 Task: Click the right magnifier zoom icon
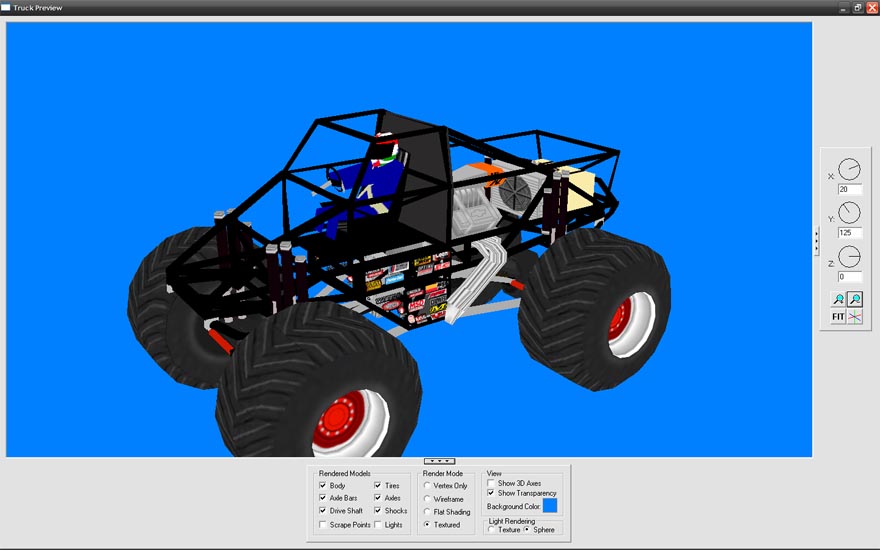(x=855, y=299)
